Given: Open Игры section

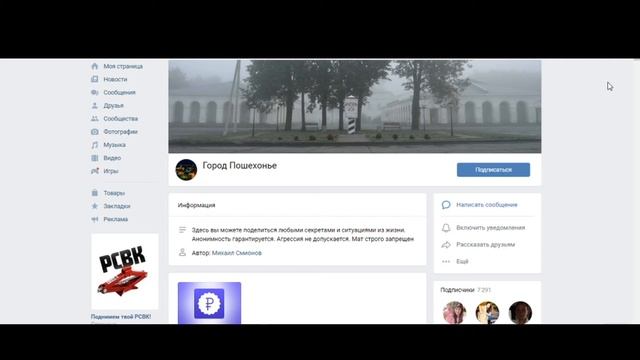Looking at the screenshot, I should (x=111, y=171).
